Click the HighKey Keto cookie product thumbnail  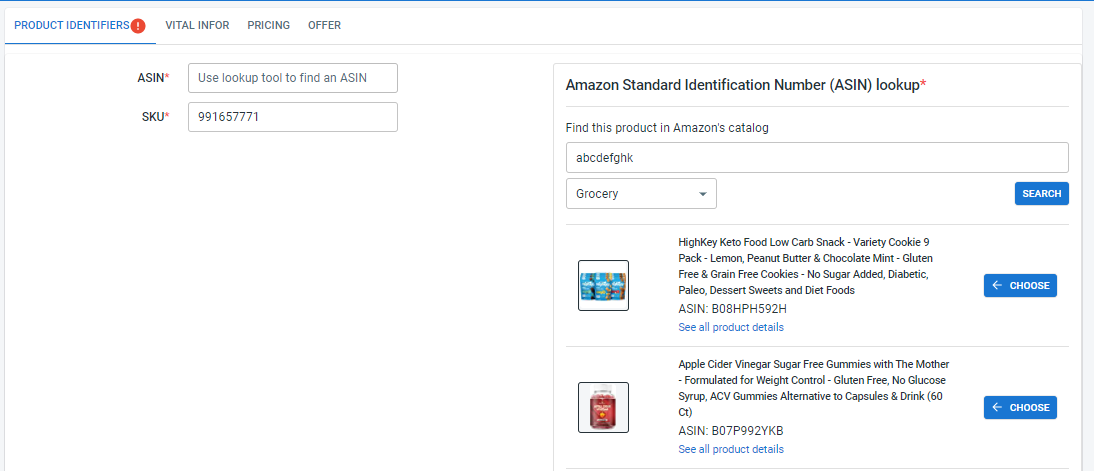(604, 285)
